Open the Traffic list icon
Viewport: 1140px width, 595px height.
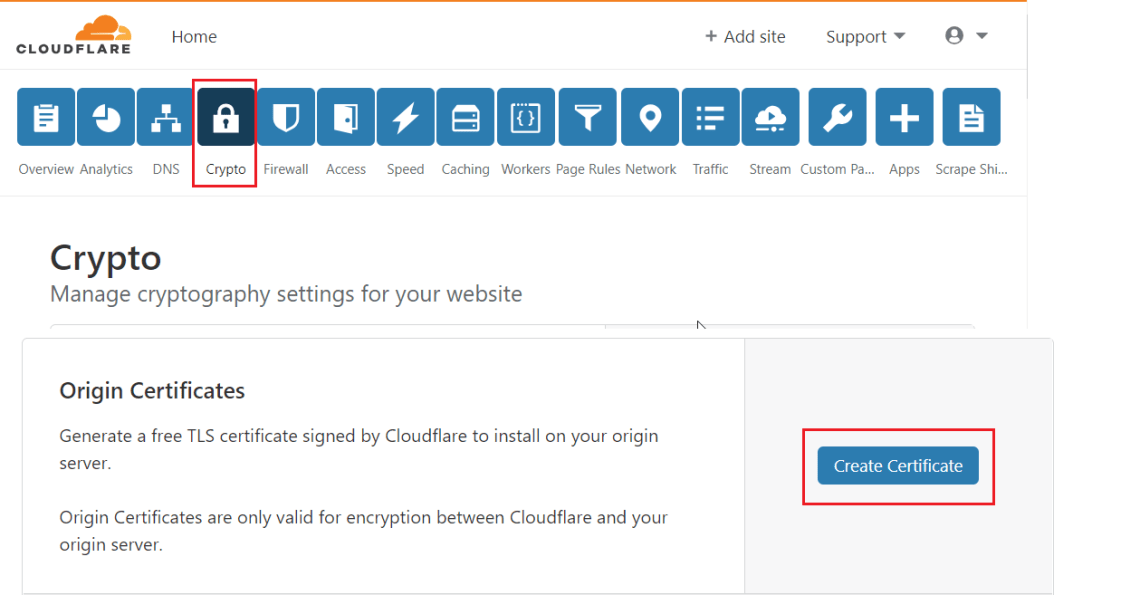pos(710,118)
